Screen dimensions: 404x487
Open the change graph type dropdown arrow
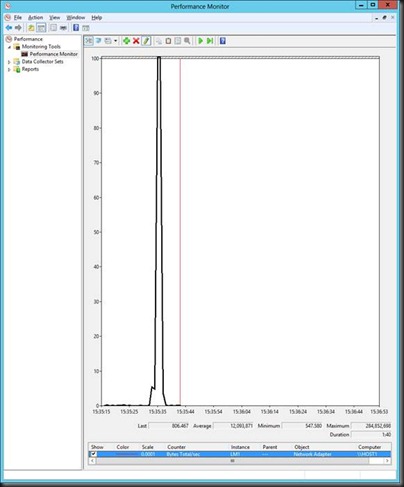click(115, 41)
